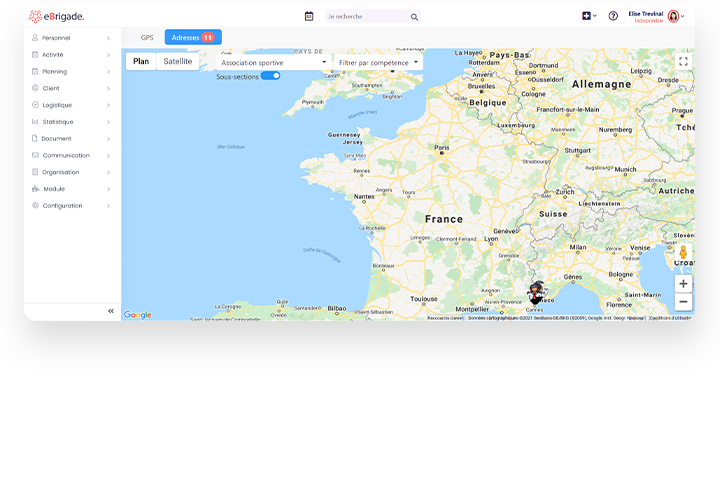Zoom in on the map

click(683, 284)
